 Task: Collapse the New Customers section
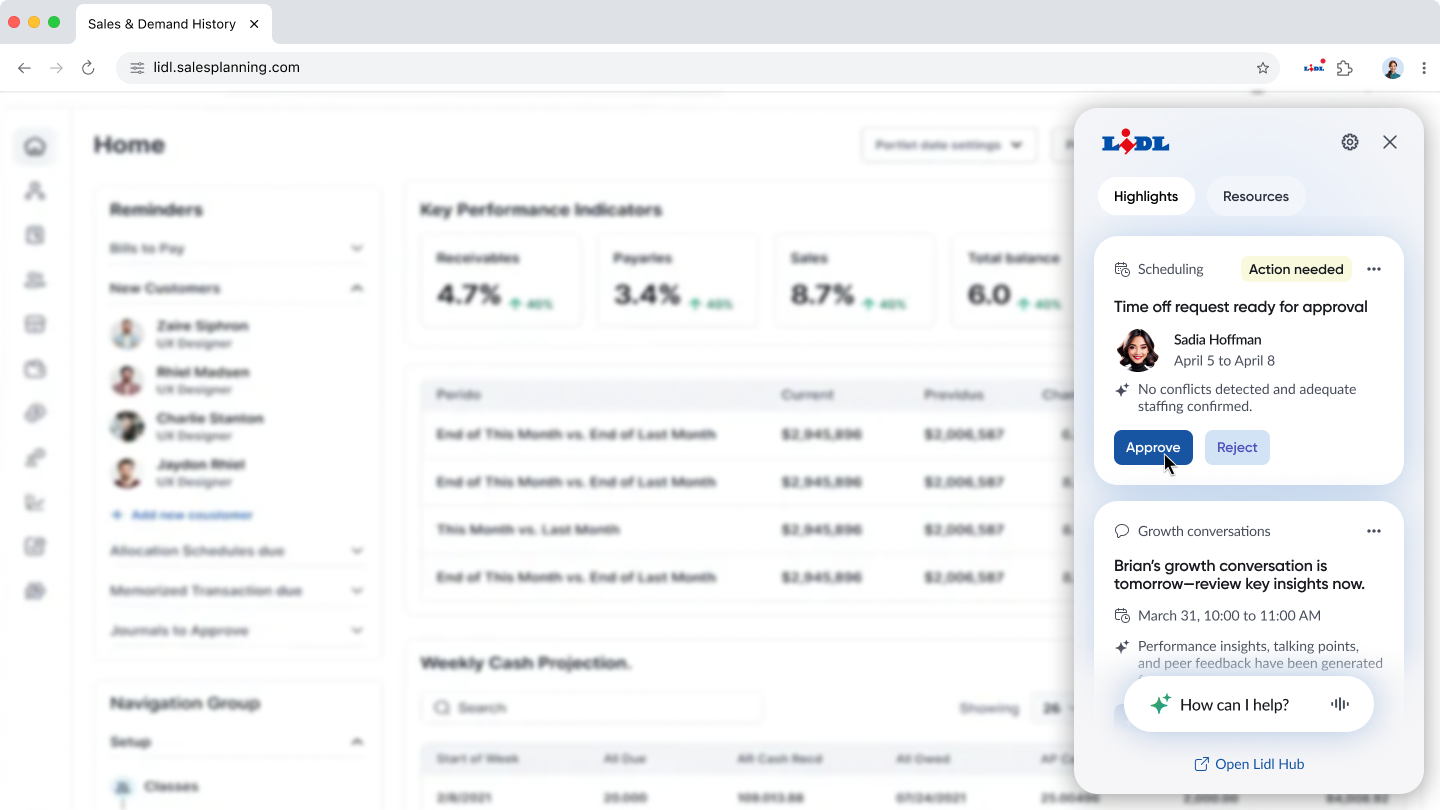357,288
